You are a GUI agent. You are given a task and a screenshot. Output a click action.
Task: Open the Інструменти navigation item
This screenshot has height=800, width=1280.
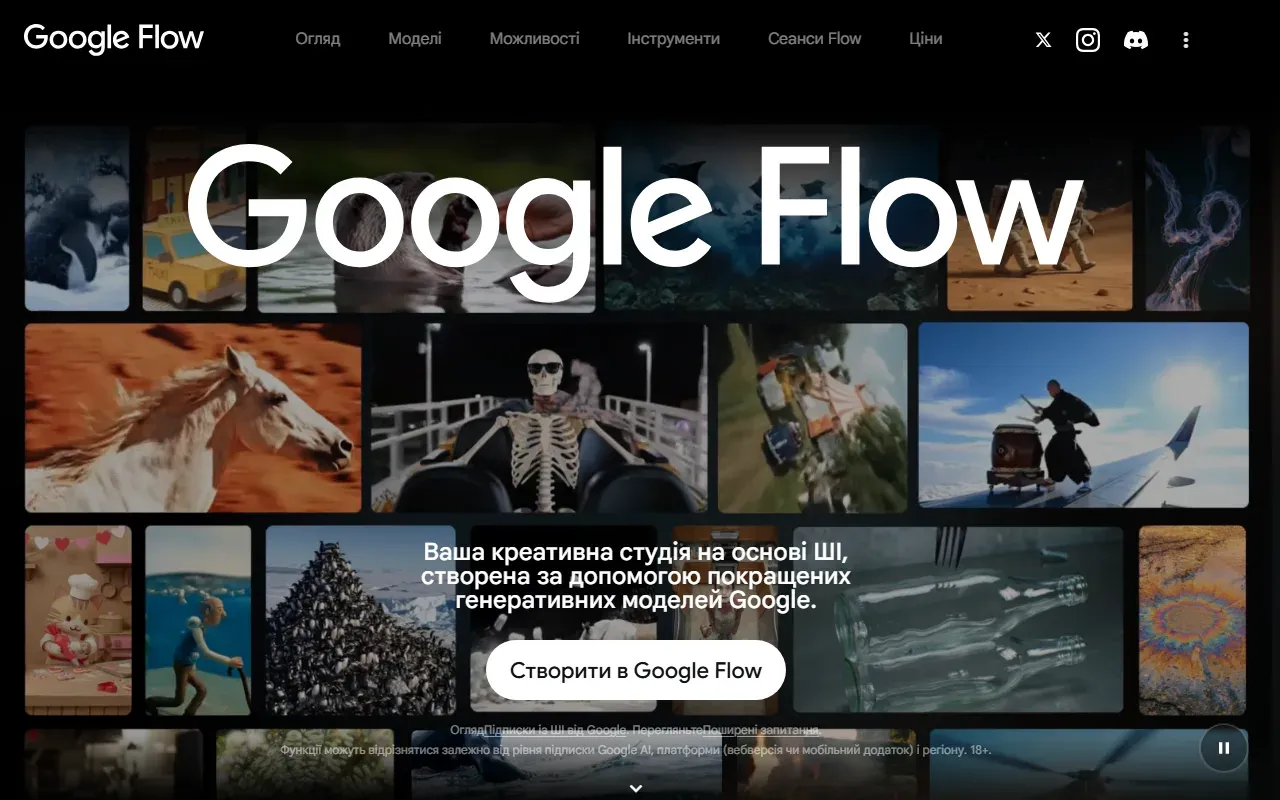pos(674,39)
